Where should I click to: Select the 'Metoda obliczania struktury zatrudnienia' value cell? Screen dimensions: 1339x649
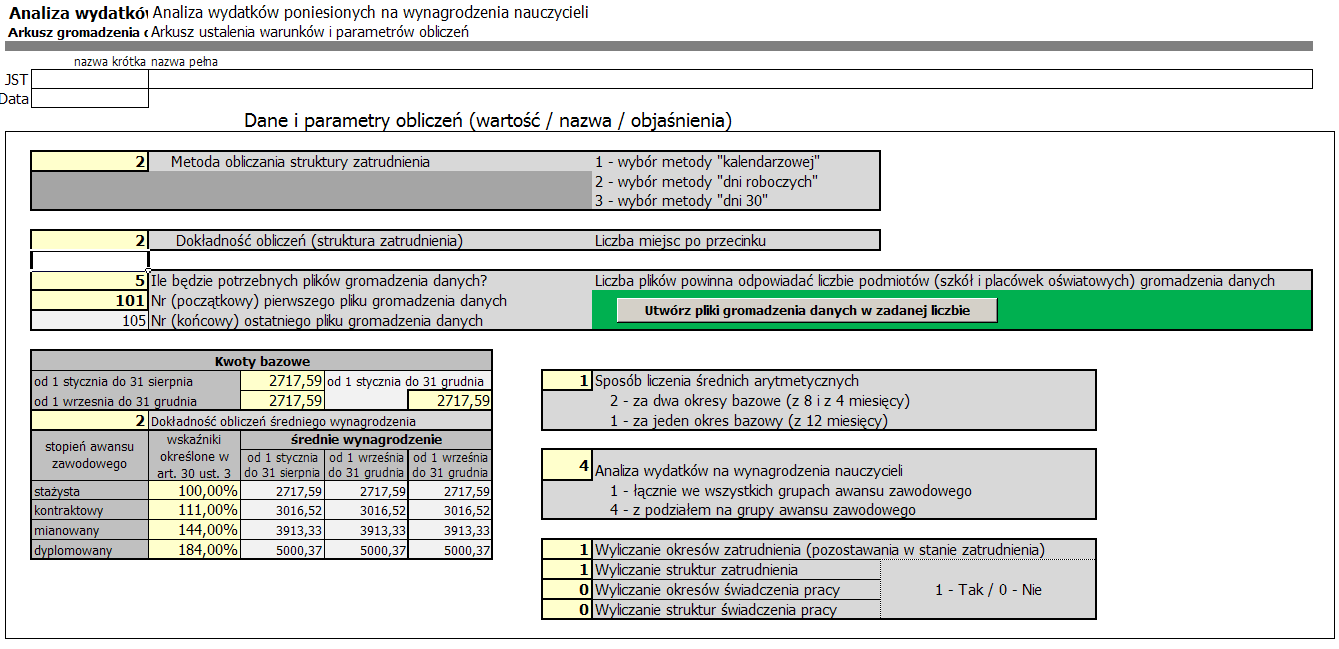90,161
